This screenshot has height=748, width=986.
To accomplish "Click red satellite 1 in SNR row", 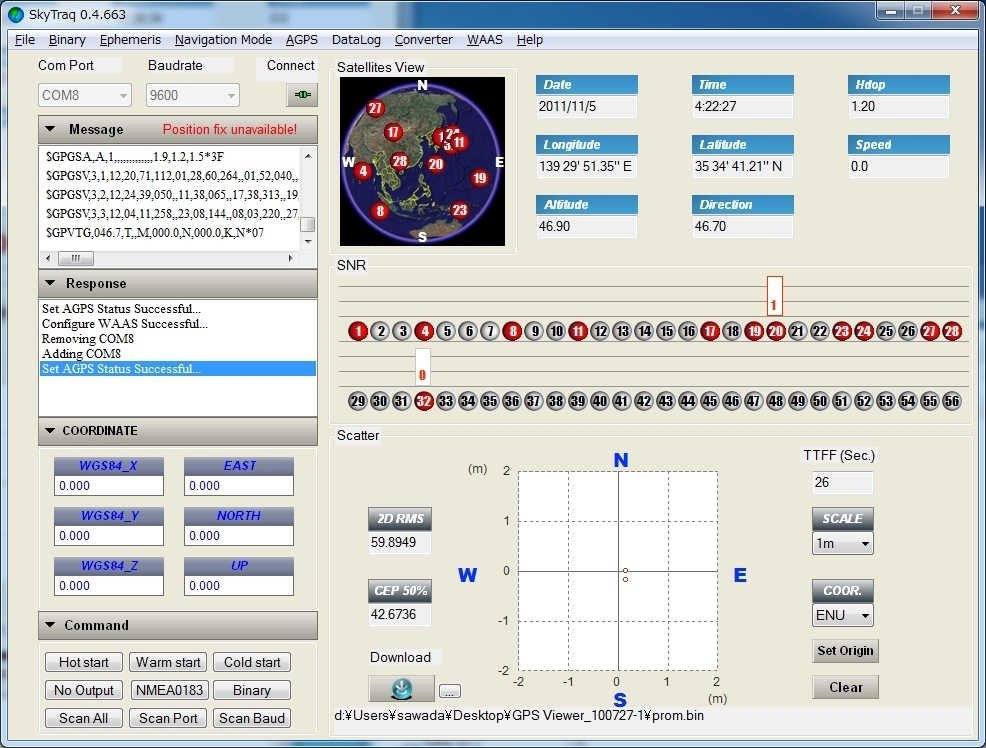I will pos(358,331).
